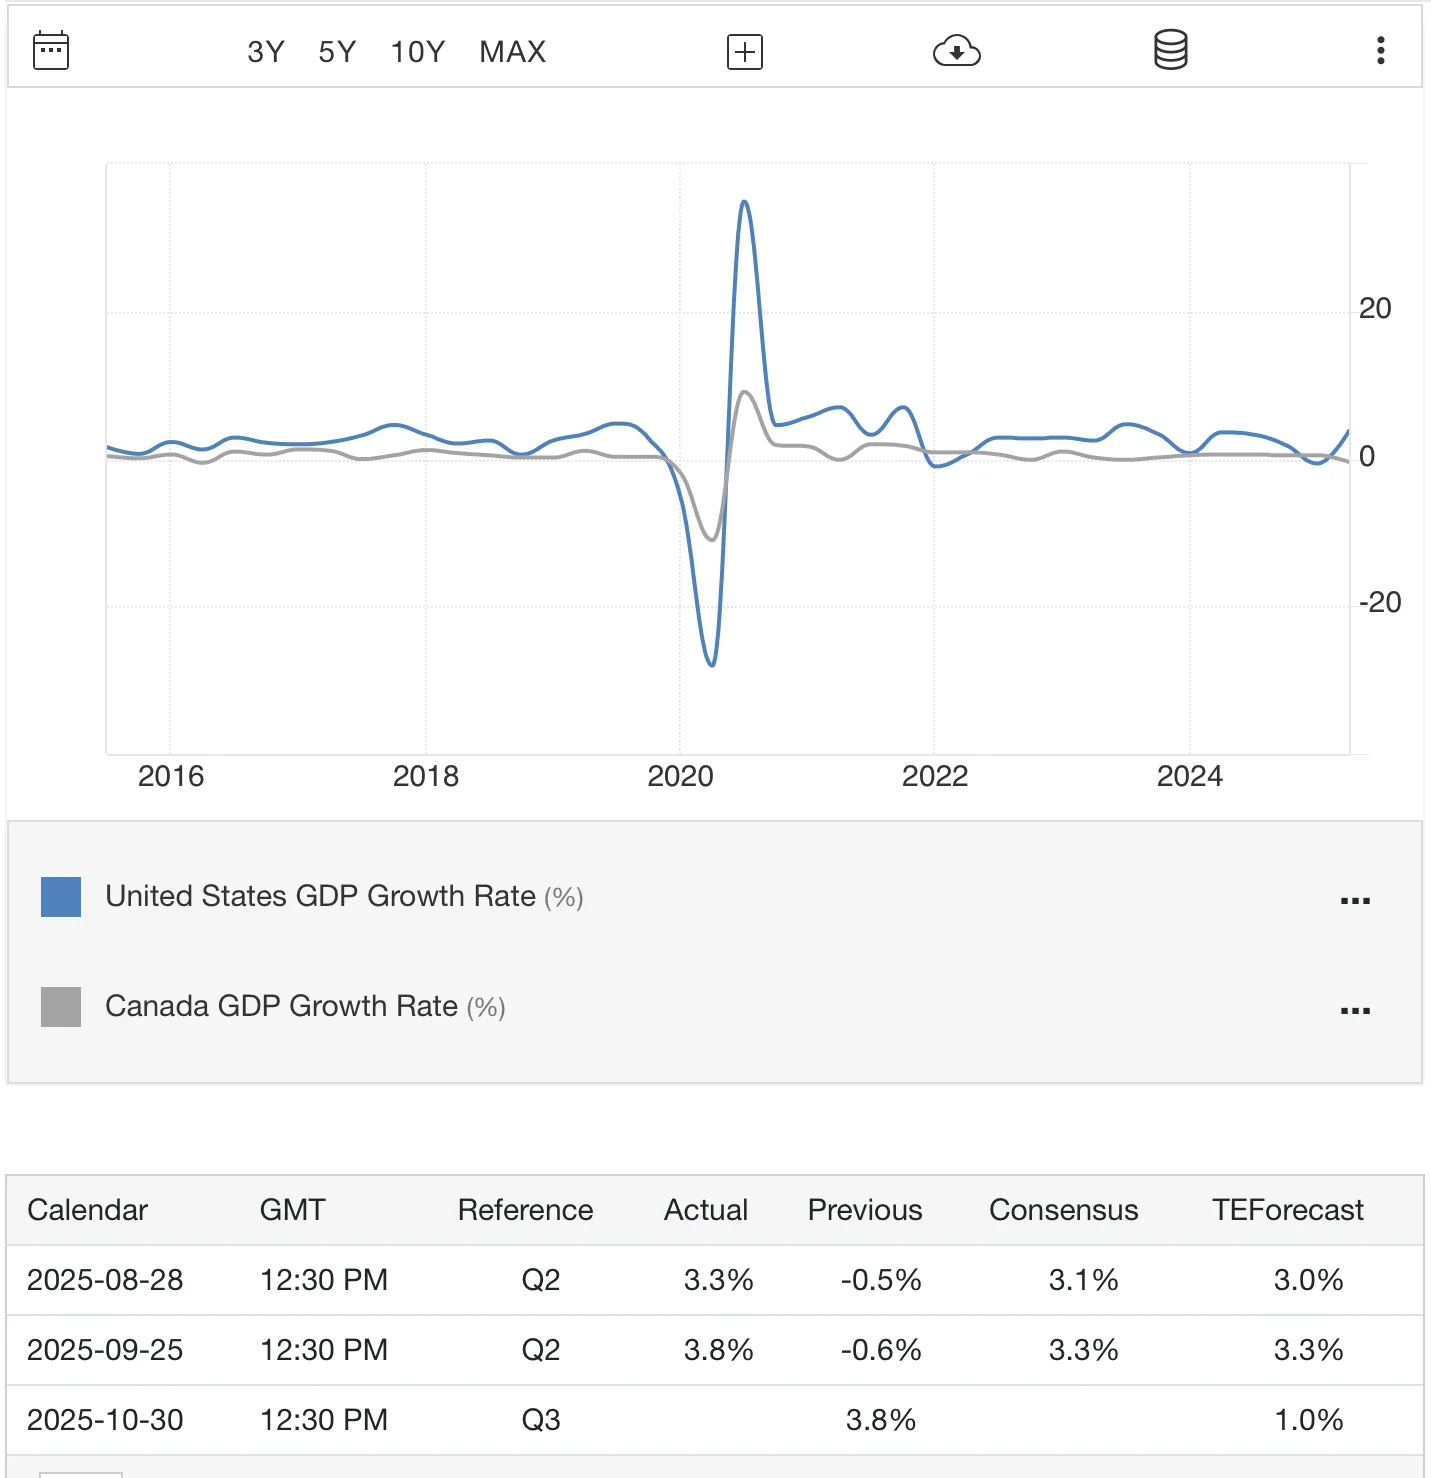
Task: Select the 3Y time range
Action: pos(266,52)
